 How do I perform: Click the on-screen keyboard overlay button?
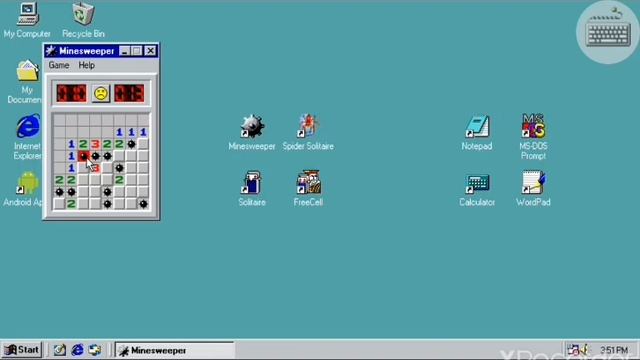tap(608, 32)
